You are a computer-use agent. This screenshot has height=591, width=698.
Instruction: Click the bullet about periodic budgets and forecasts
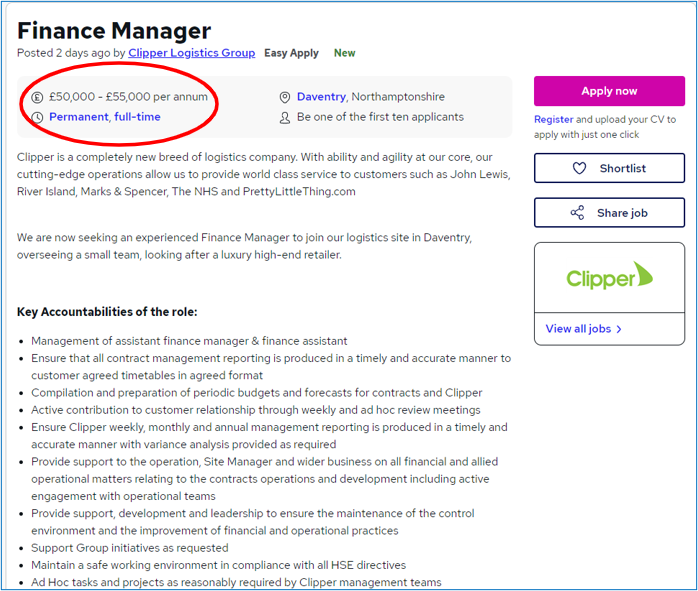(x=257, y=393)
